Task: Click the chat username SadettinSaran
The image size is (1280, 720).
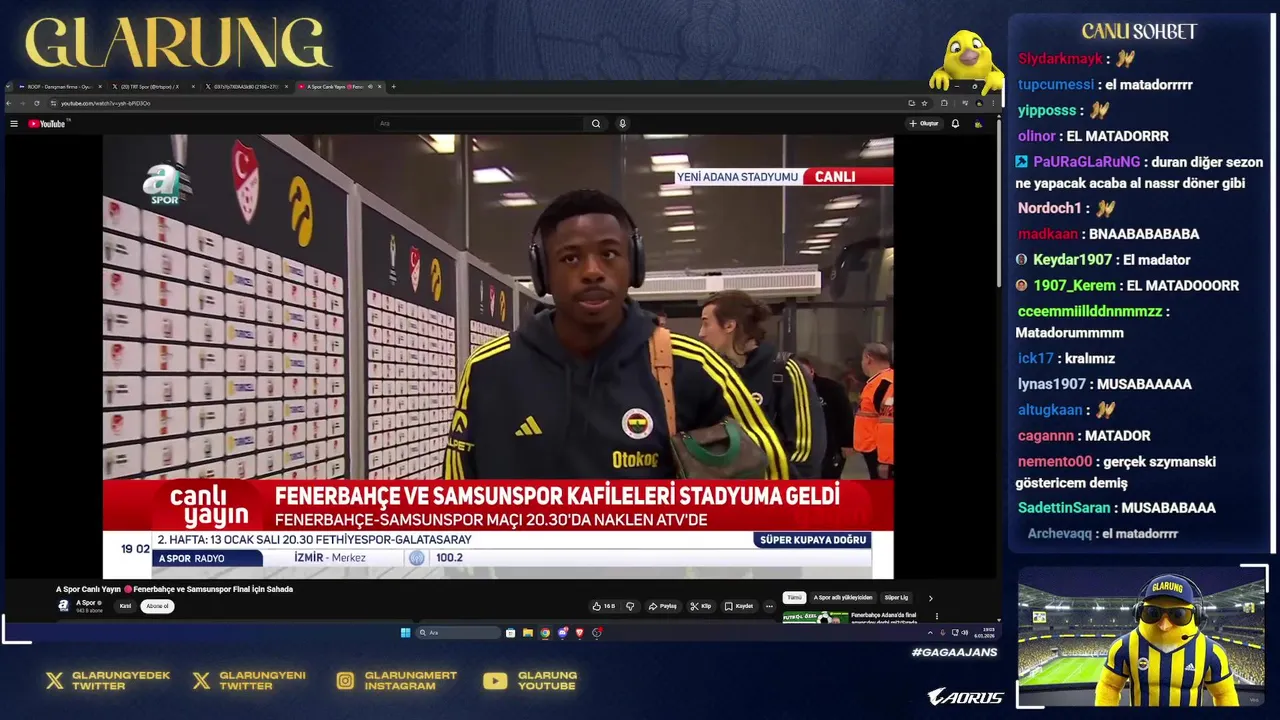Action: coord(1064,508)
